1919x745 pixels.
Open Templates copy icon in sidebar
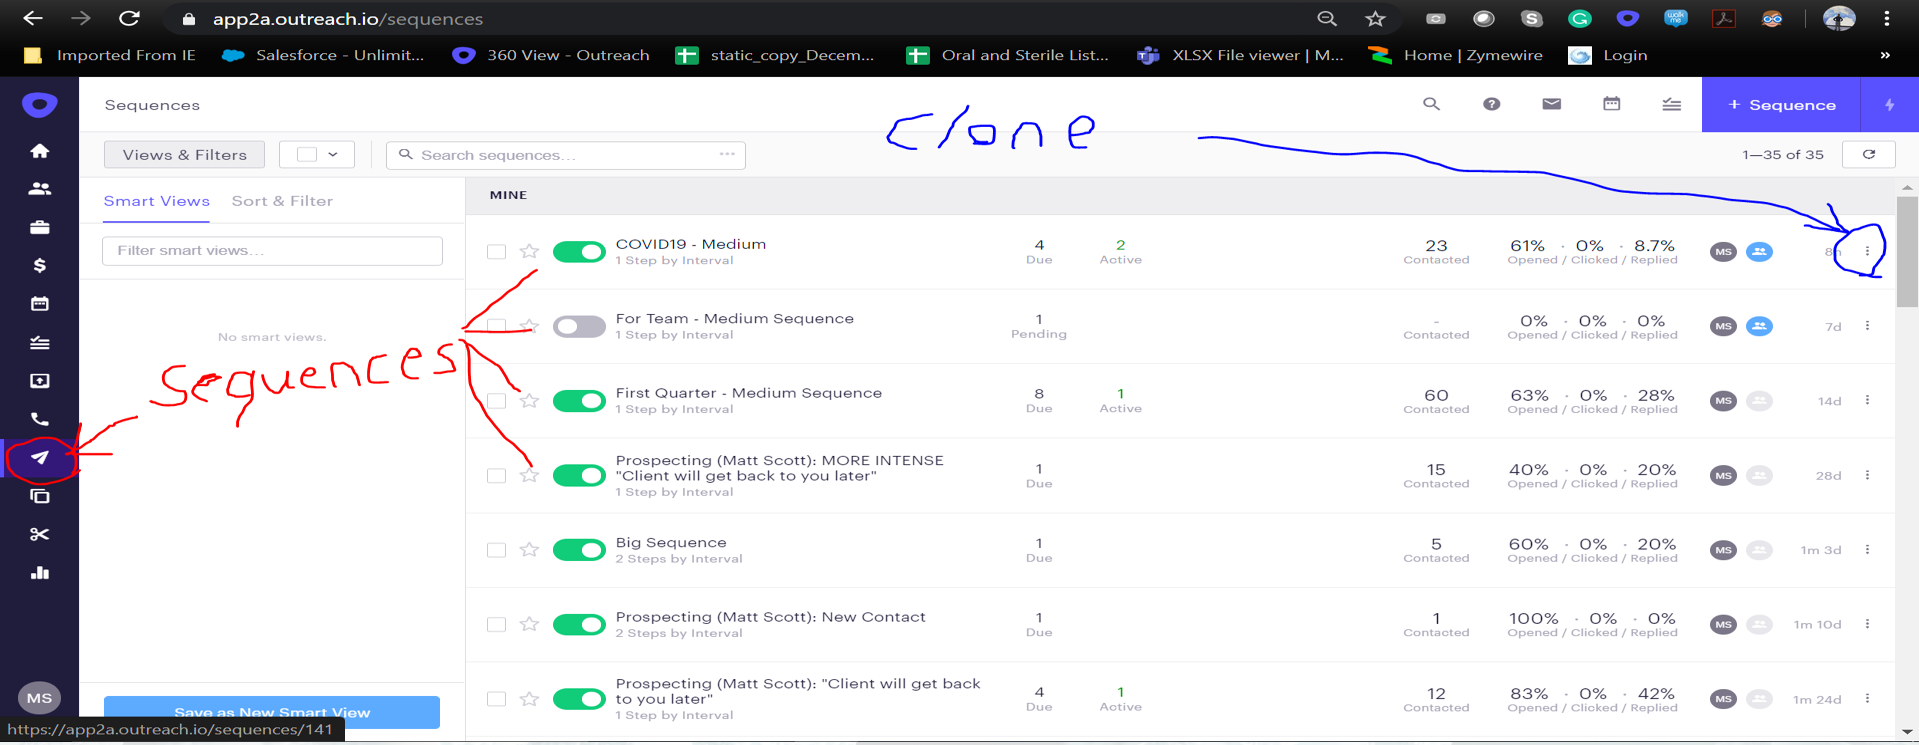(x=40, y=496)
